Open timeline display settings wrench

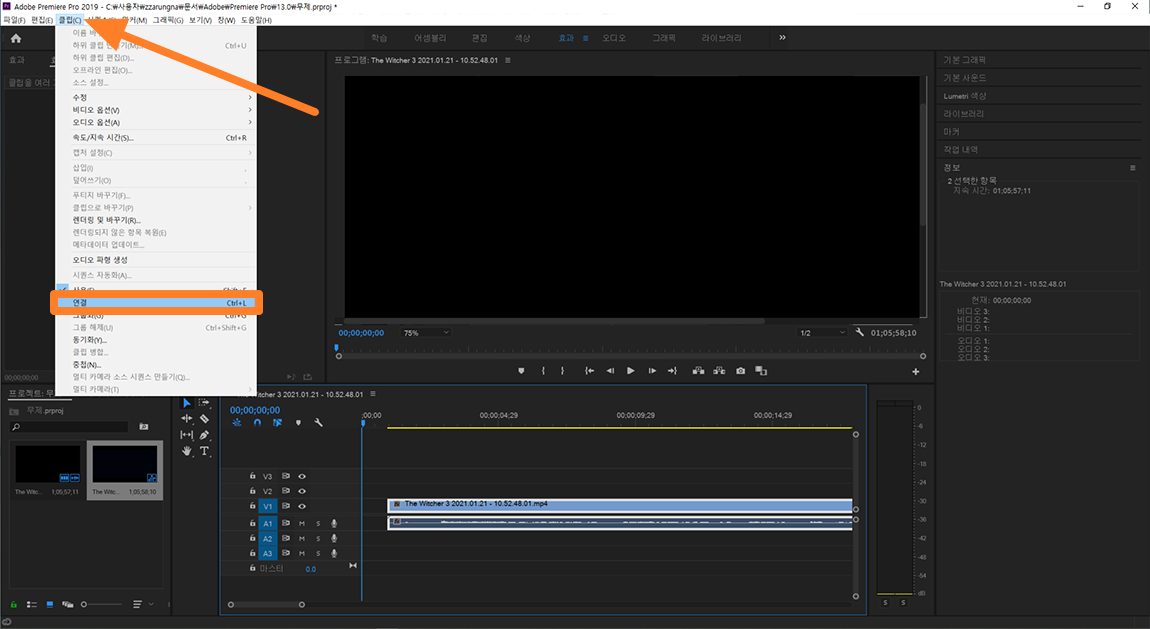coord(318,422)
